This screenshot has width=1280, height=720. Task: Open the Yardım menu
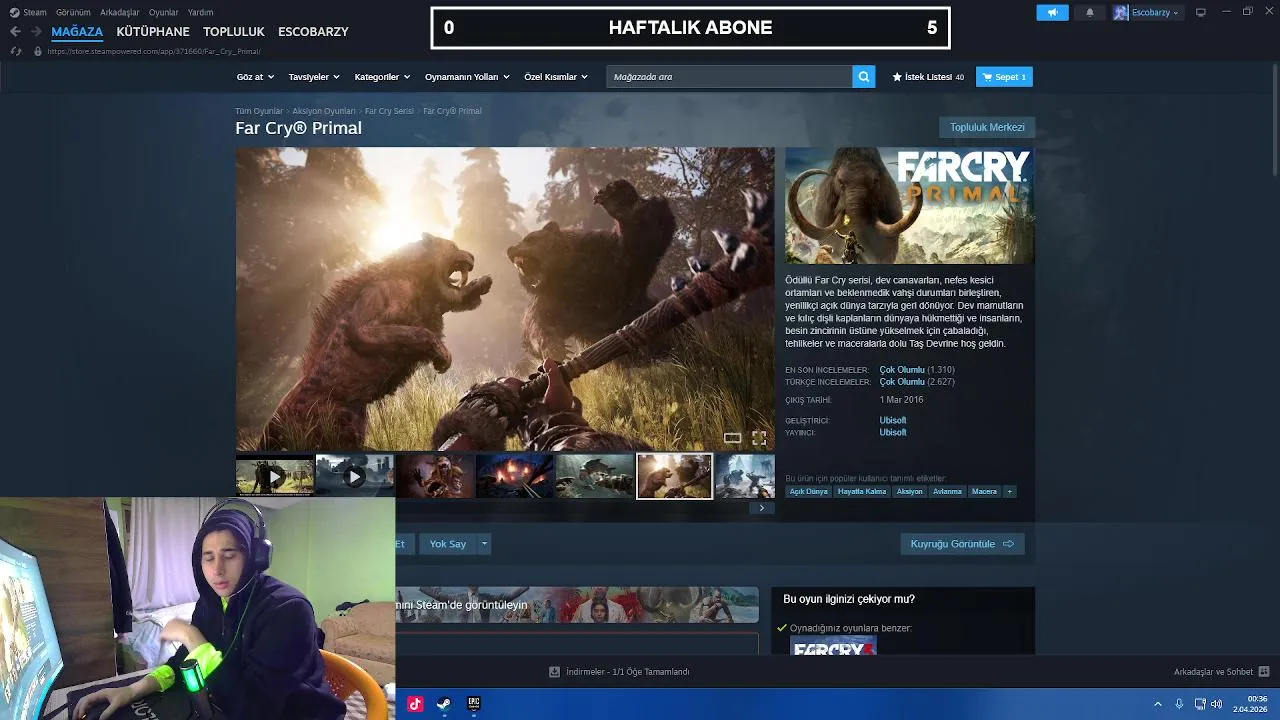coord(200,12)
